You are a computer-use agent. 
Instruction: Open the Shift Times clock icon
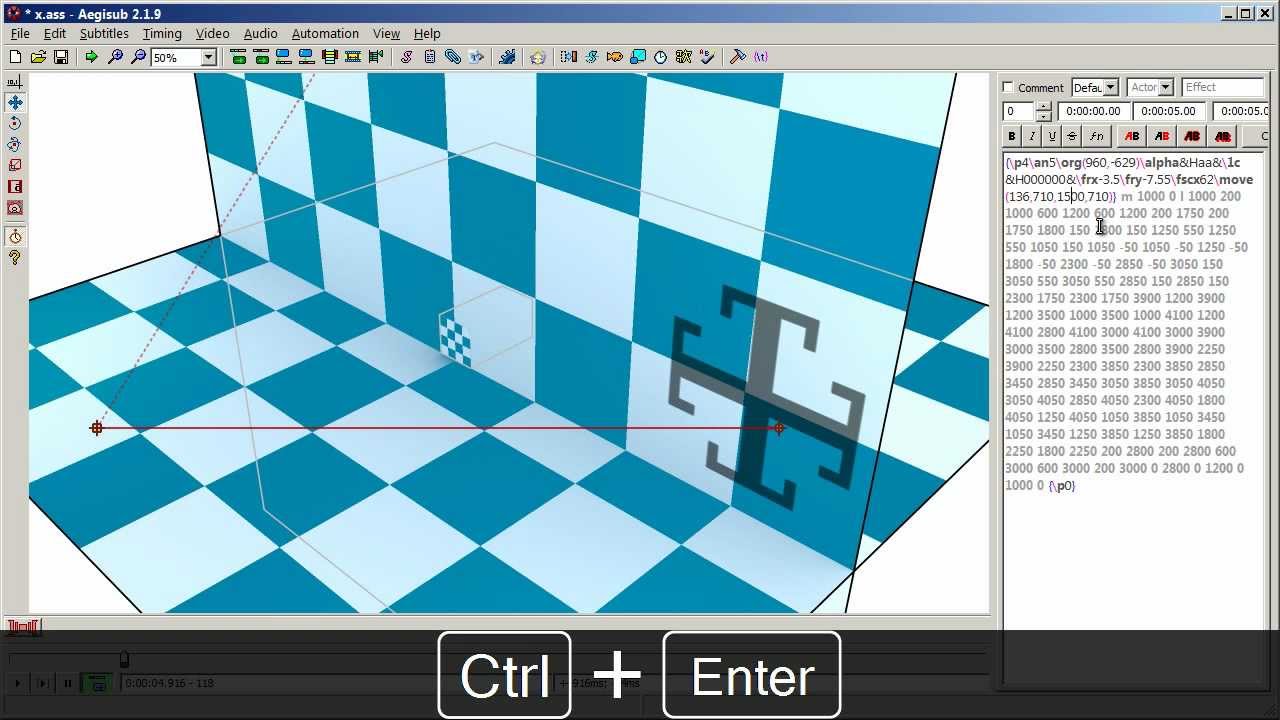click(661, 57)
